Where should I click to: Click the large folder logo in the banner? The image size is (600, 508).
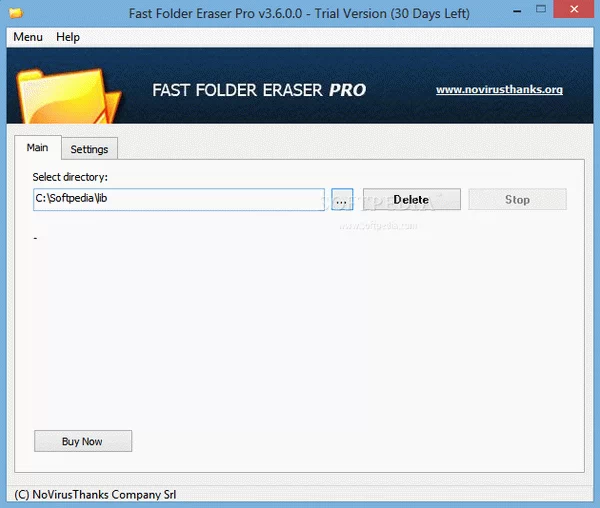click(68, 96)
